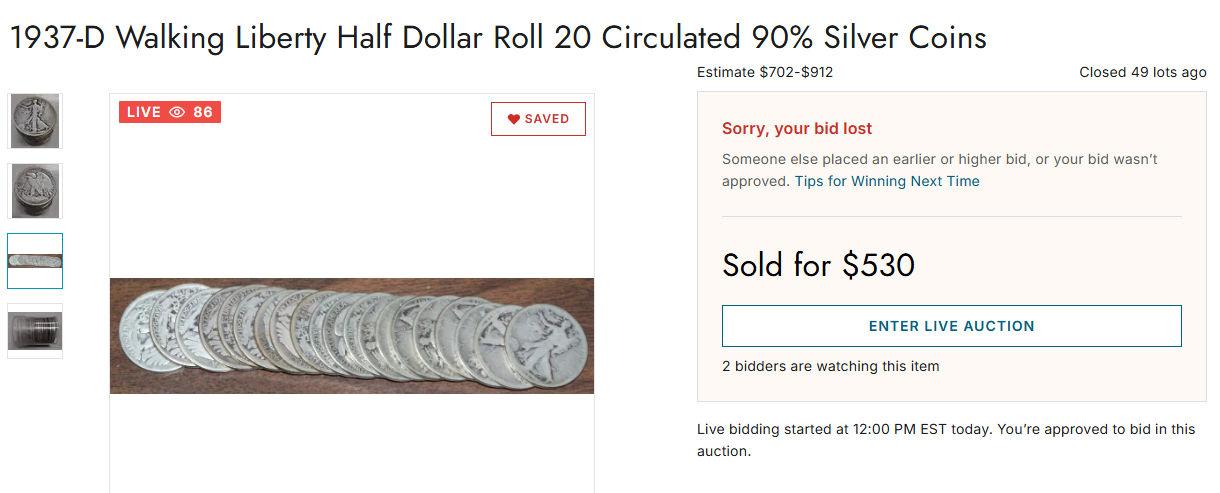Click the rightmost coin in main photo
Image resolution: width=1220 pixels, height=493 pixels.
click(x=546, y=345)
